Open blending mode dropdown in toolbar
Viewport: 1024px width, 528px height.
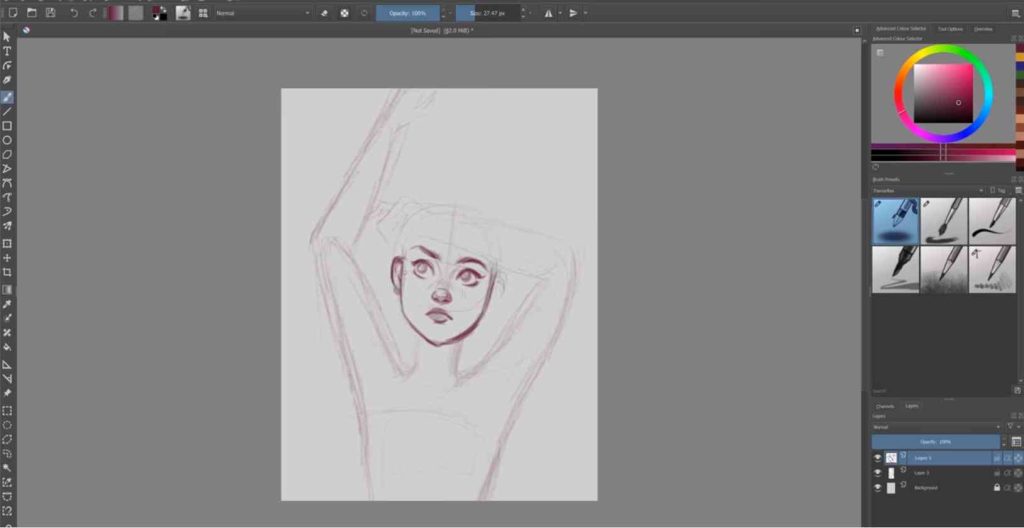(x=263, y=12)
